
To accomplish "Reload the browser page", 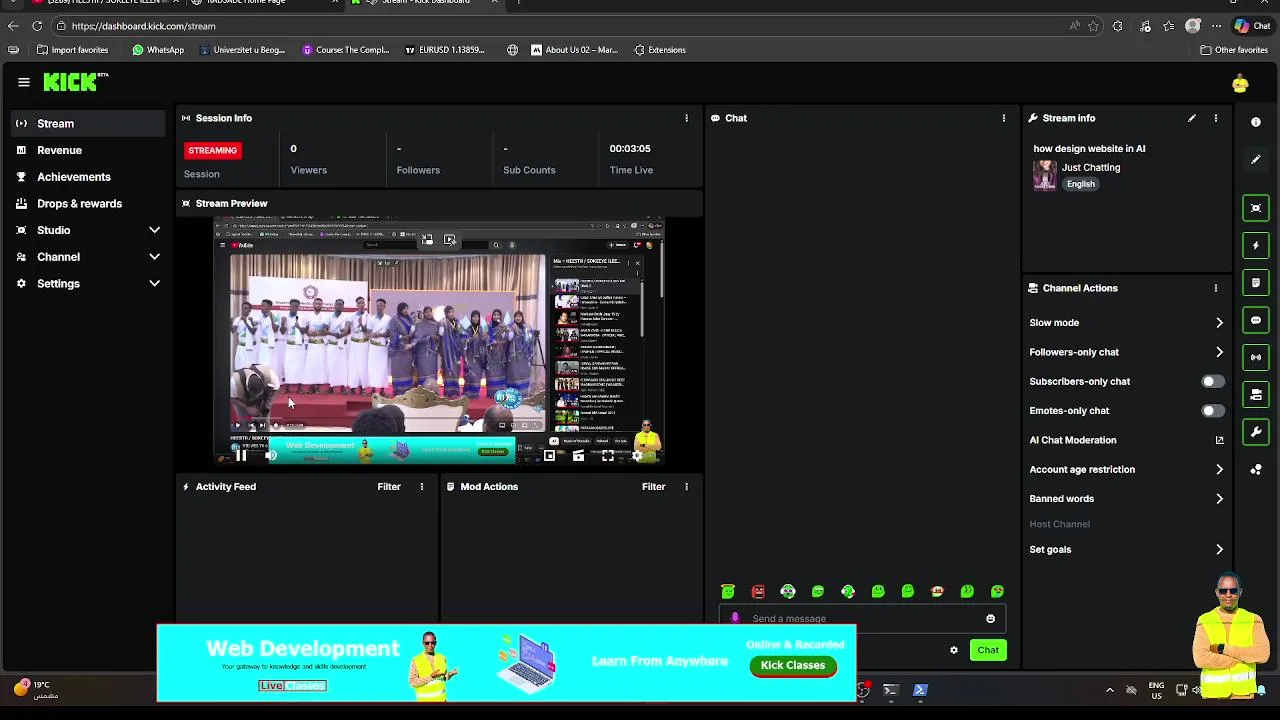I will tap(37, 26).
